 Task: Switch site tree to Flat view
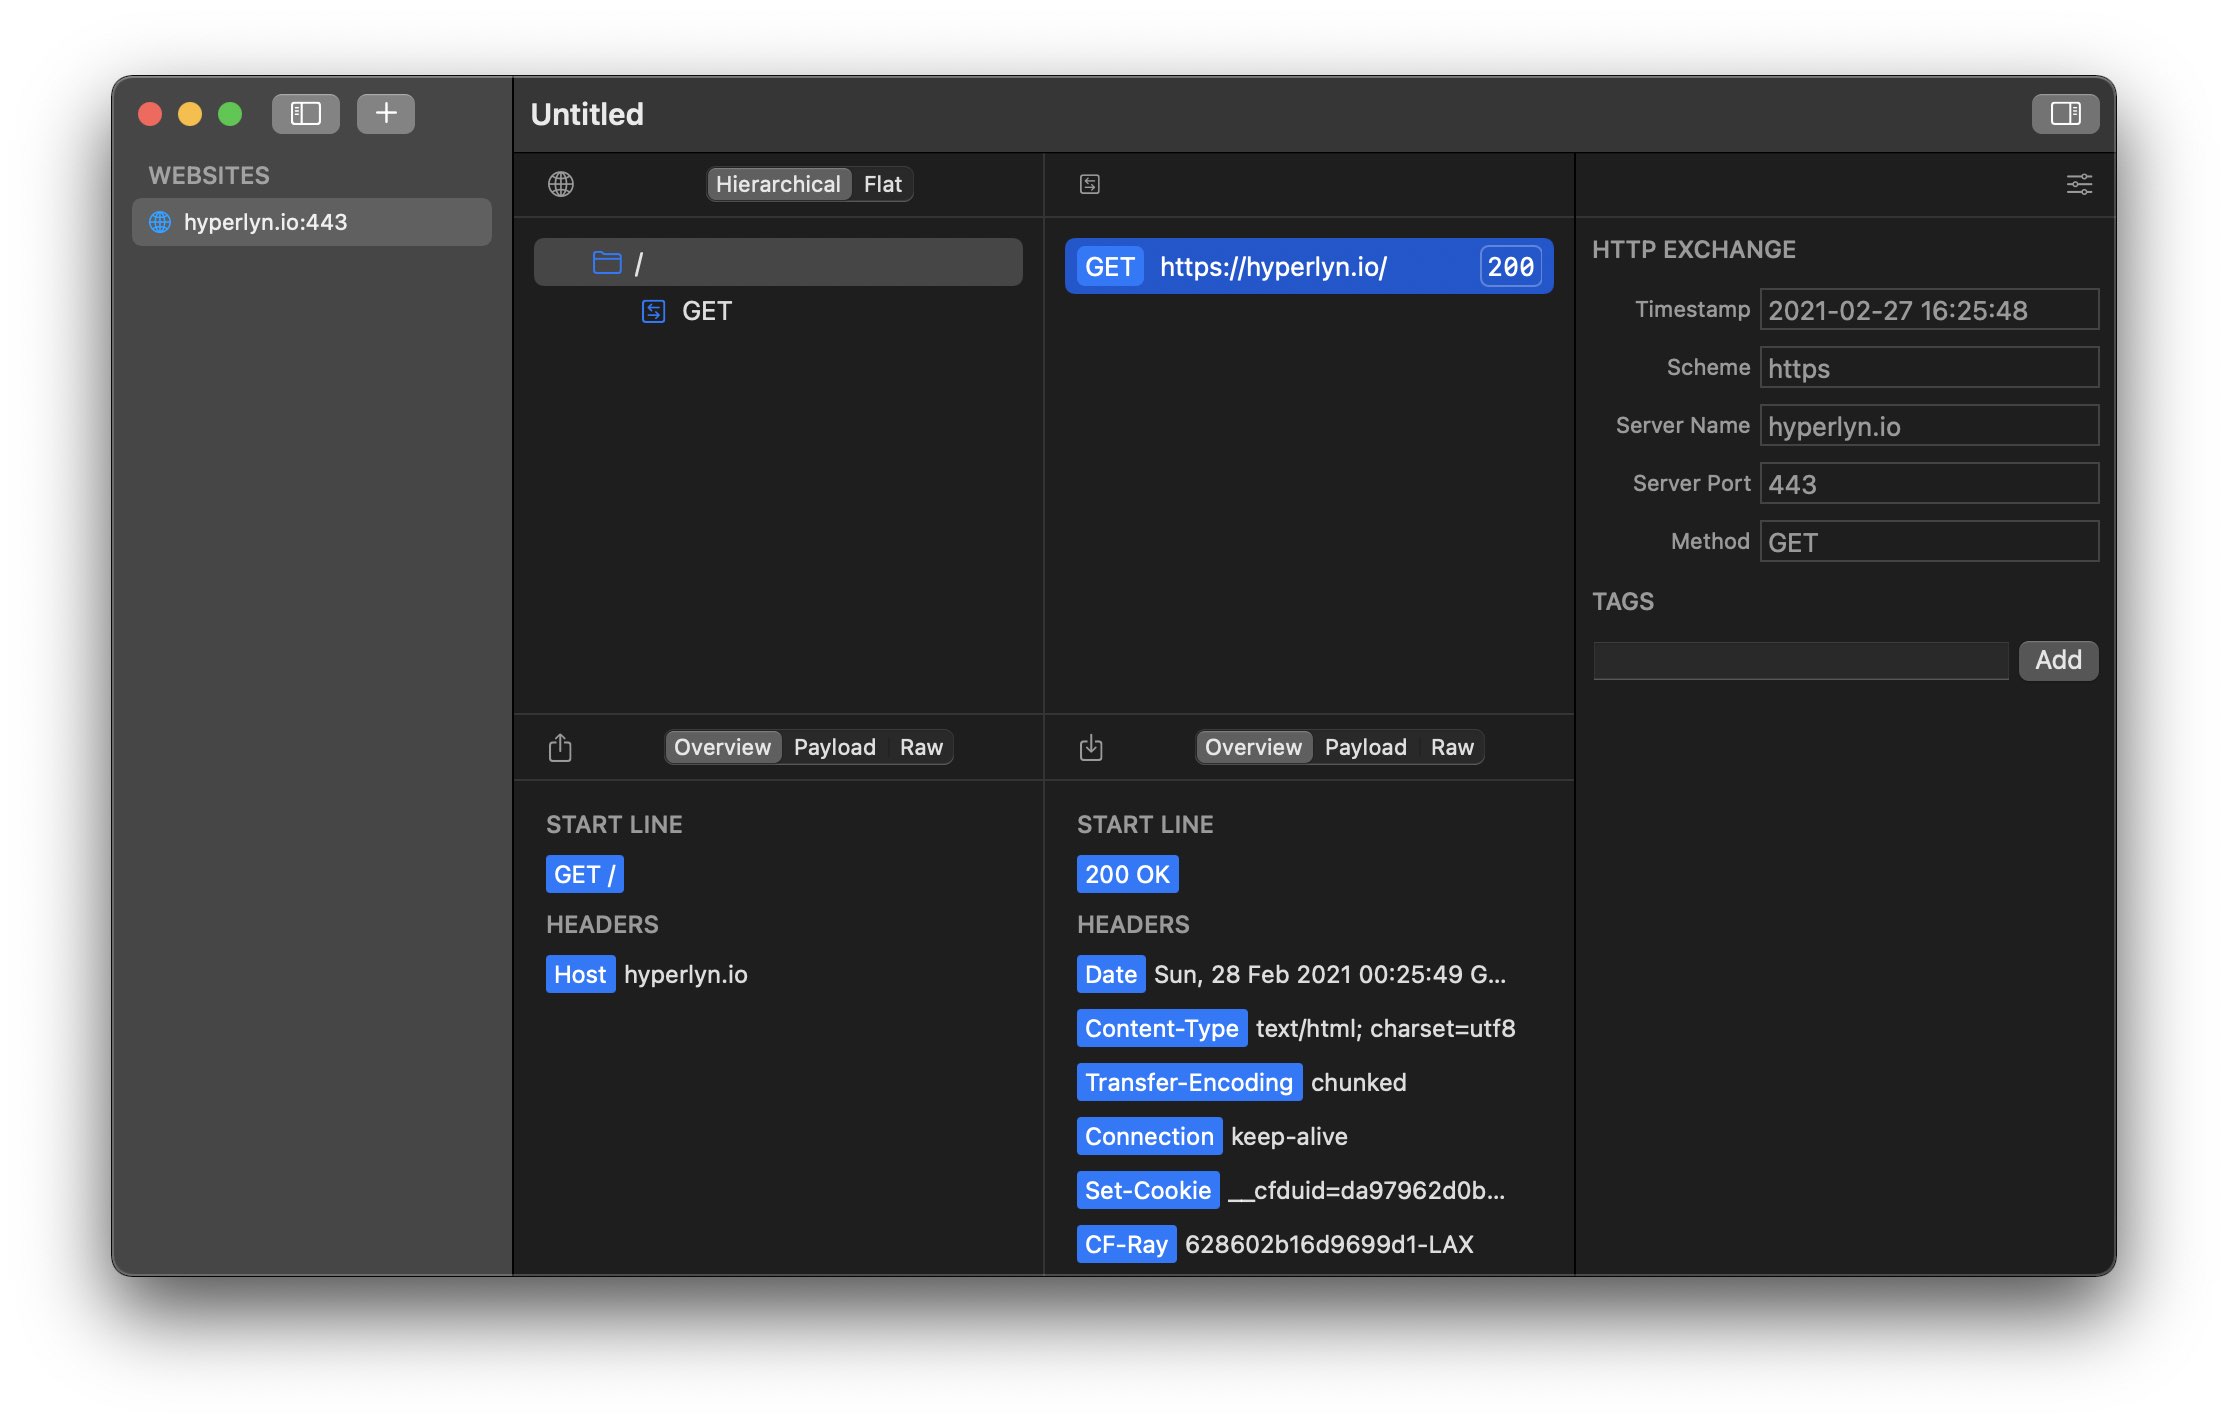[x=882, y=184]
